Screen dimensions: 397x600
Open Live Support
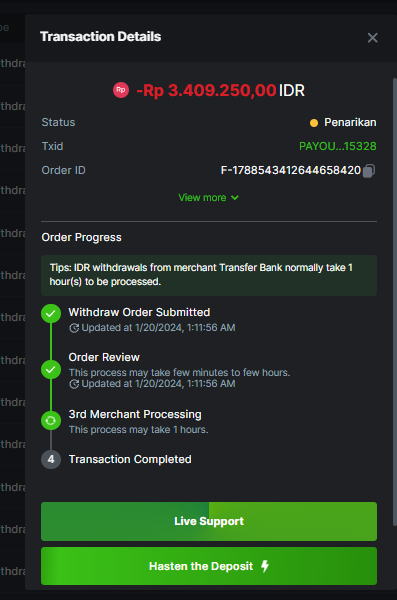209,521
